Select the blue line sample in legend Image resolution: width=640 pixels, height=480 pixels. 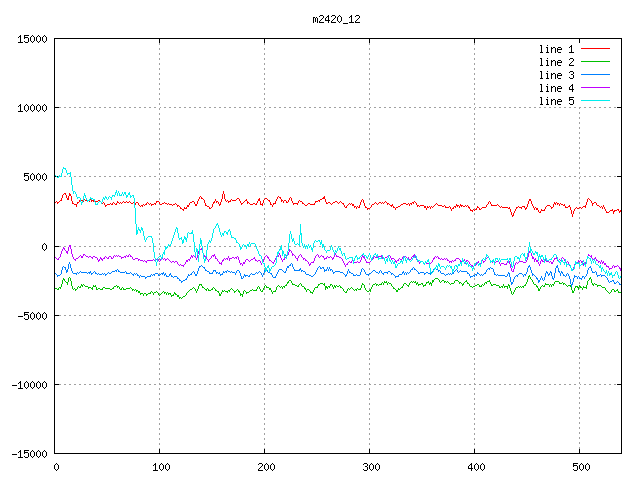(x=595, y=75)
